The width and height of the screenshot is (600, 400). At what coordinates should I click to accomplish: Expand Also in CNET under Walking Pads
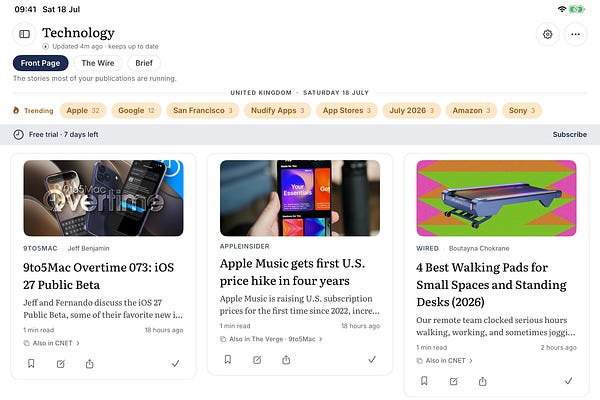coord(445,361)
